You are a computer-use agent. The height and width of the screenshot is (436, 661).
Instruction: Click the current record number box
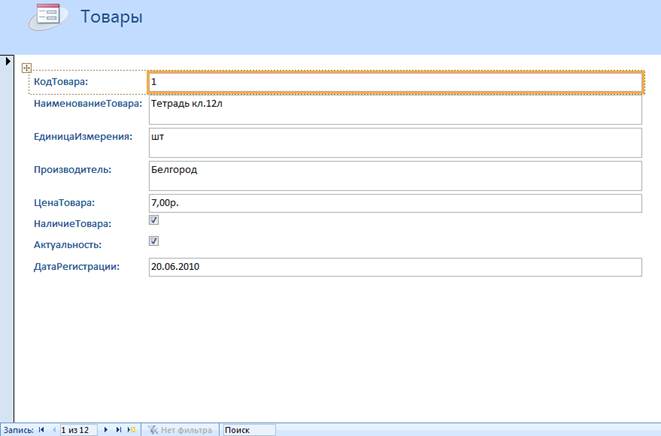pyautogui.click(x=79, y=430)
